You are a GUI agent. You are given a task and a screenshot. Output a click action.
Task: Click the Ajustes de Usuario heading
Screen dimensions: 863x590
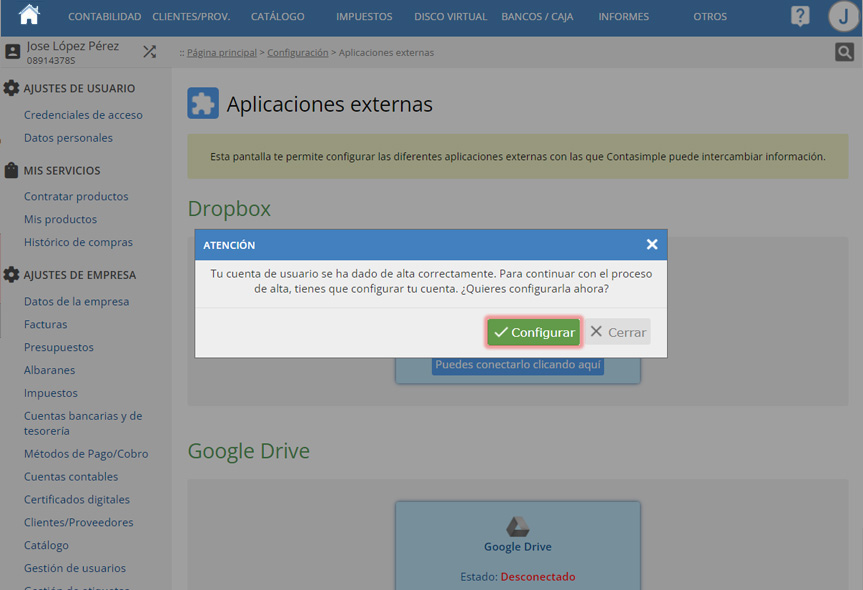tap(79, 89)
